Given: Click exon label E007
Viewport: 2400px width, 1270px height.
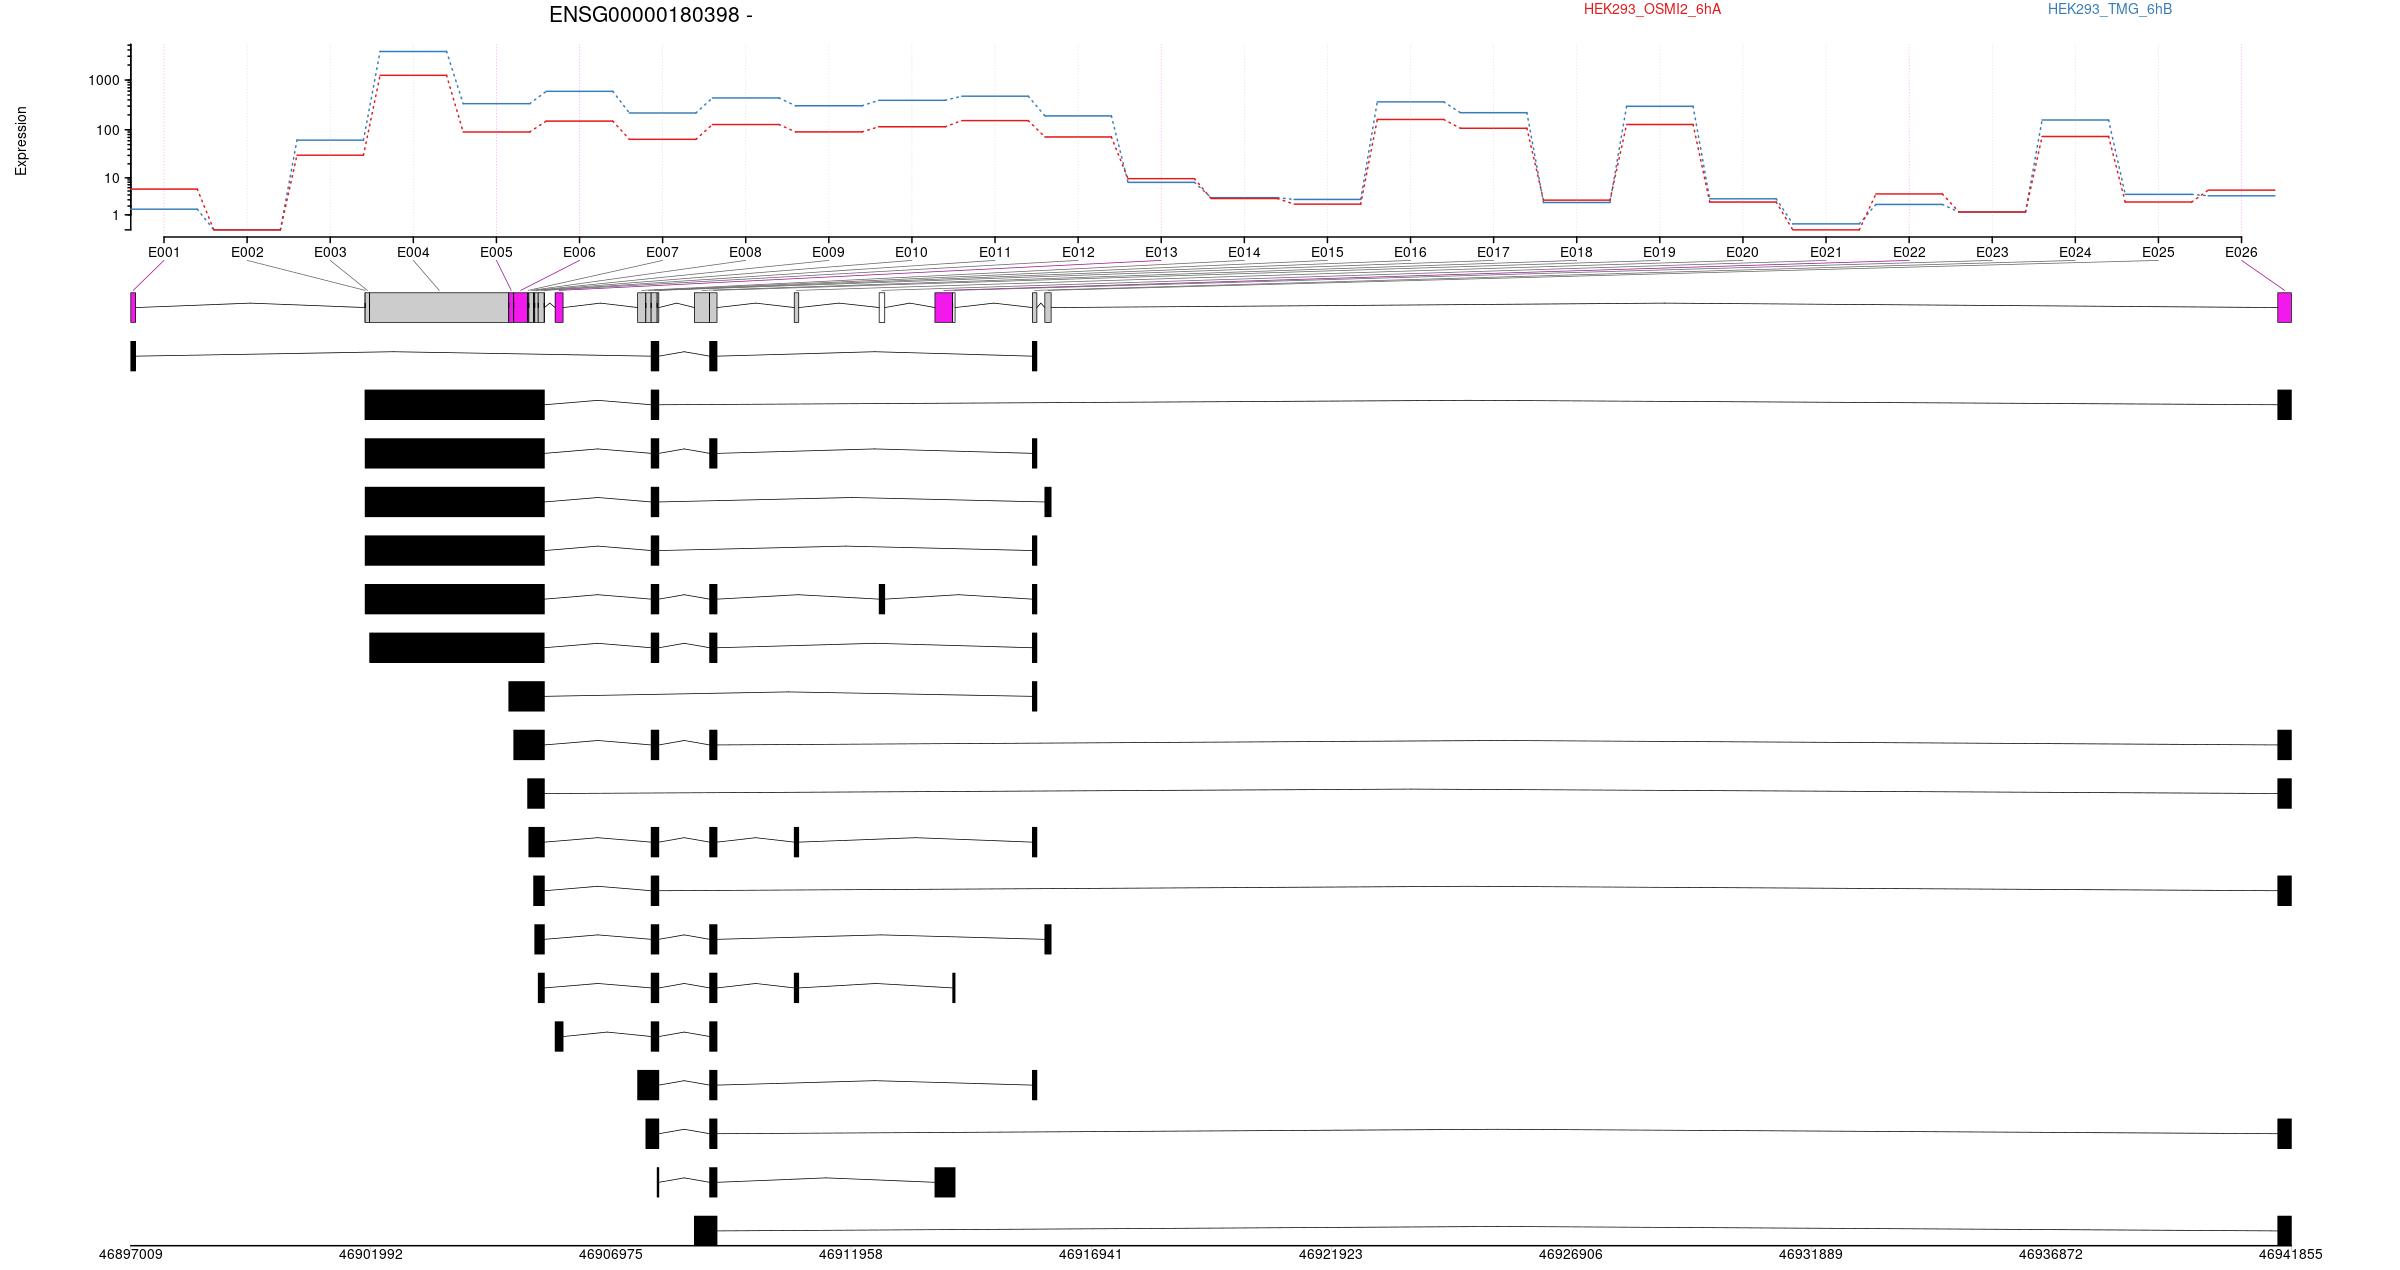Looking at the screenshot, I should click(662, 253).
